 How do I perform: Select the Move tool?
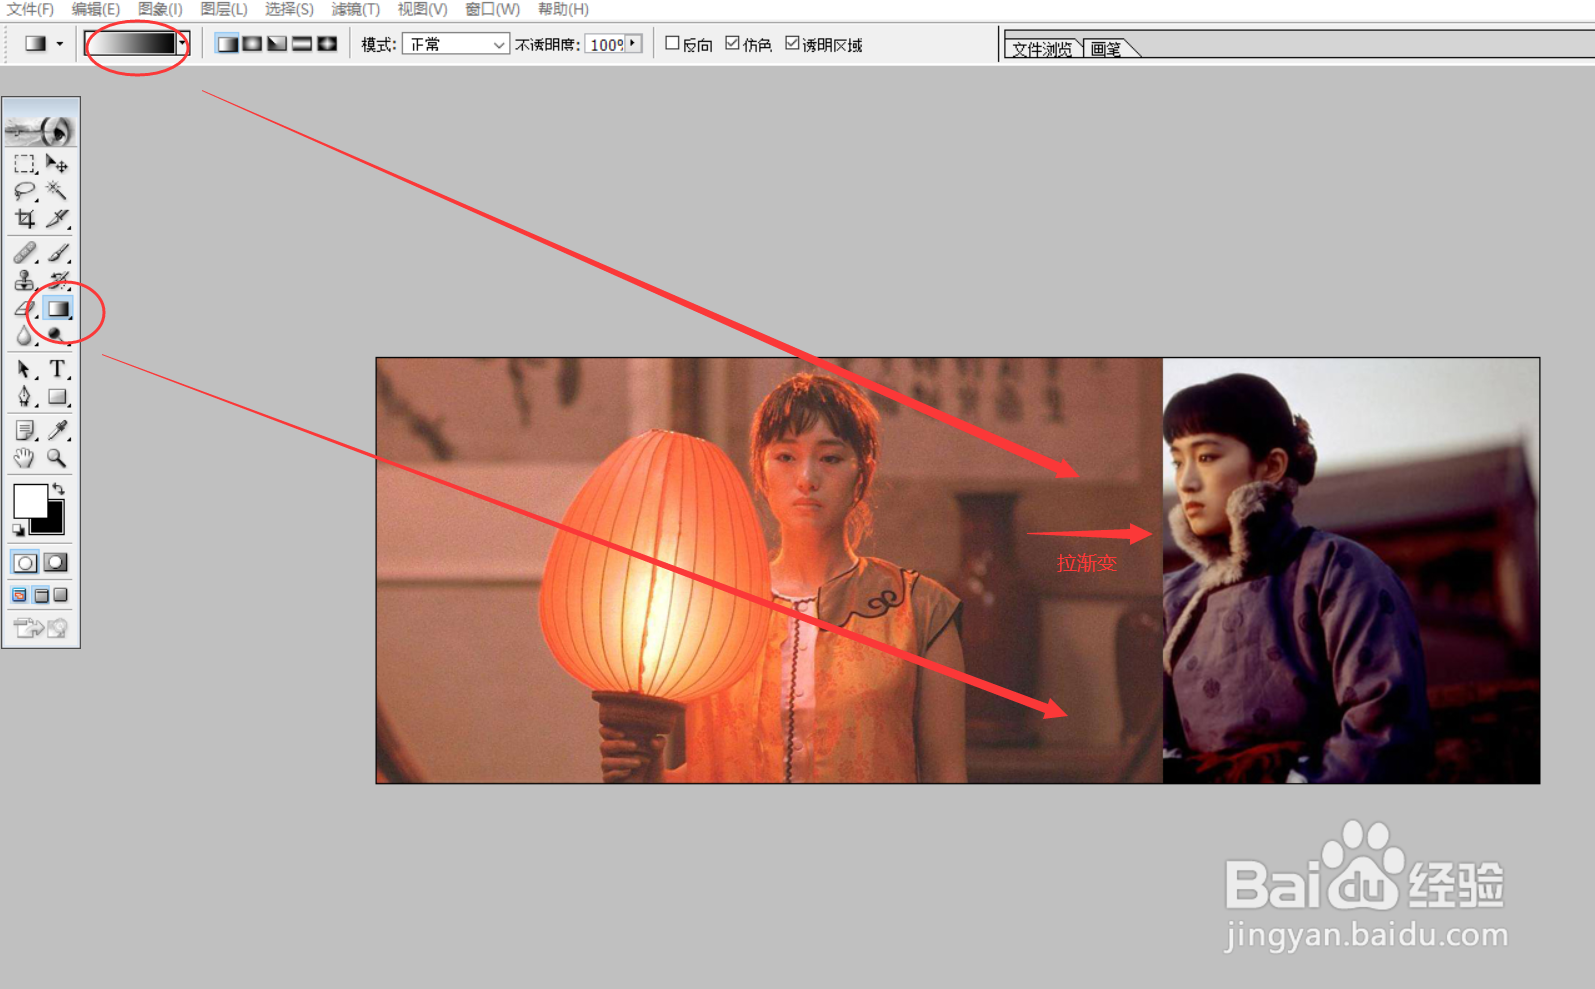click(x=57, y=164)
